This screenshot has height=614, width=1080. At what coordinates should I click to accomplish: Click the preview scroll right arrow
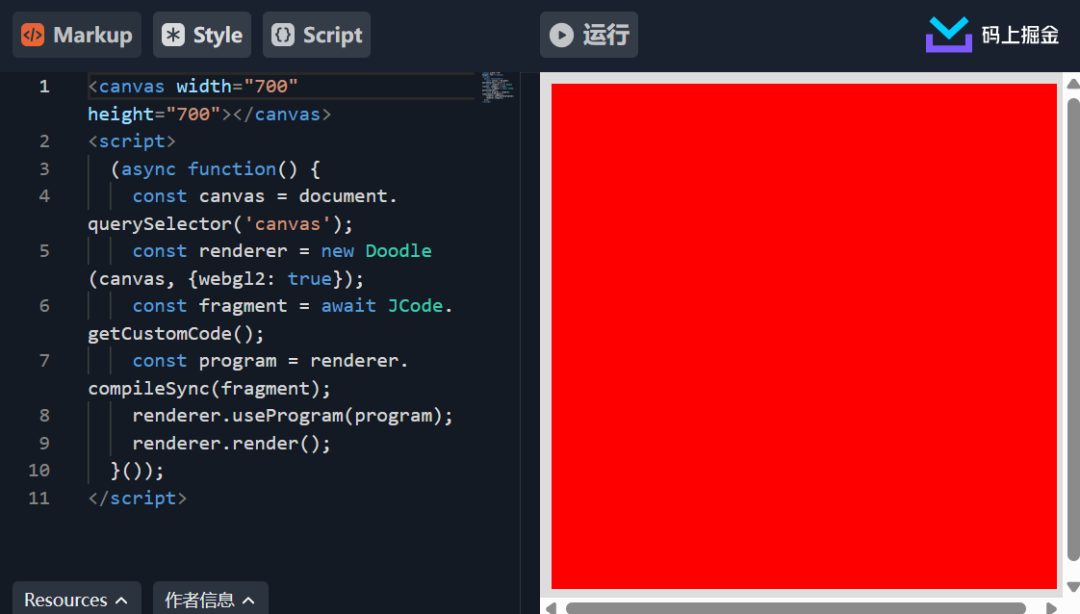1051,608
